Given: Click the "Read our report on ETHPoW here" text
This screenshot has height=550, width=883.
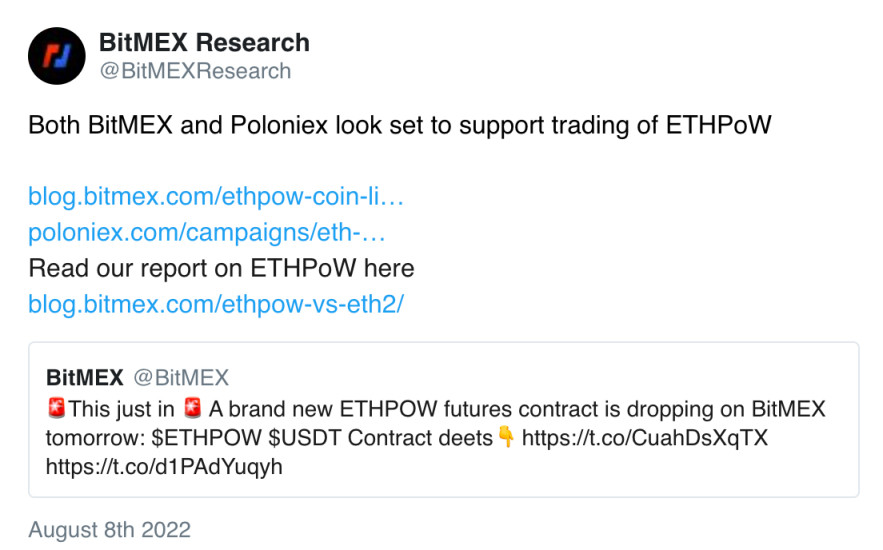Looking at the screenshot, I should point(221,268).
